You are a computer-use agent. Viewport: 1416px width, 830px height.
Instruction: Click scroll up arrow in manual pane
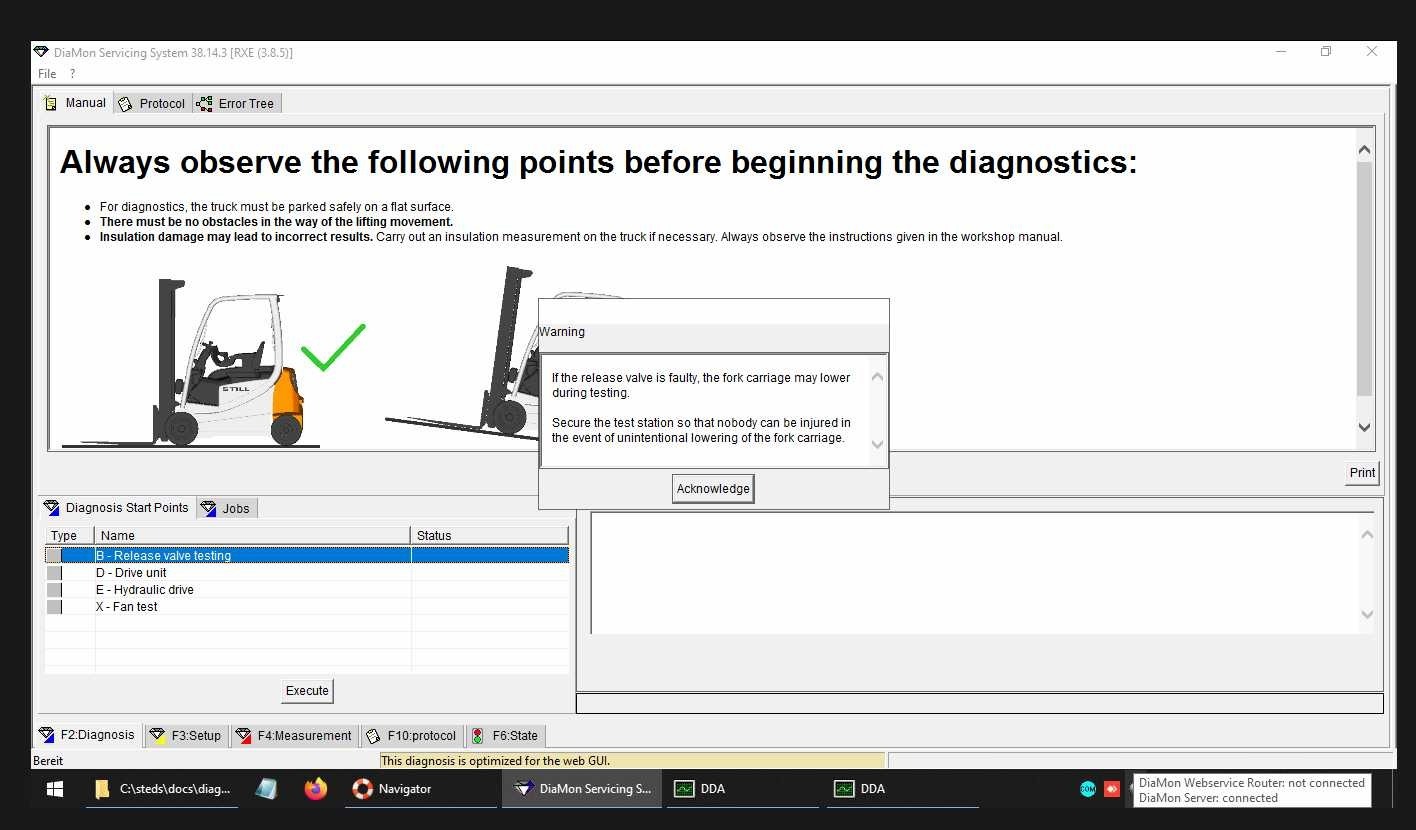tap(1364, 150)
